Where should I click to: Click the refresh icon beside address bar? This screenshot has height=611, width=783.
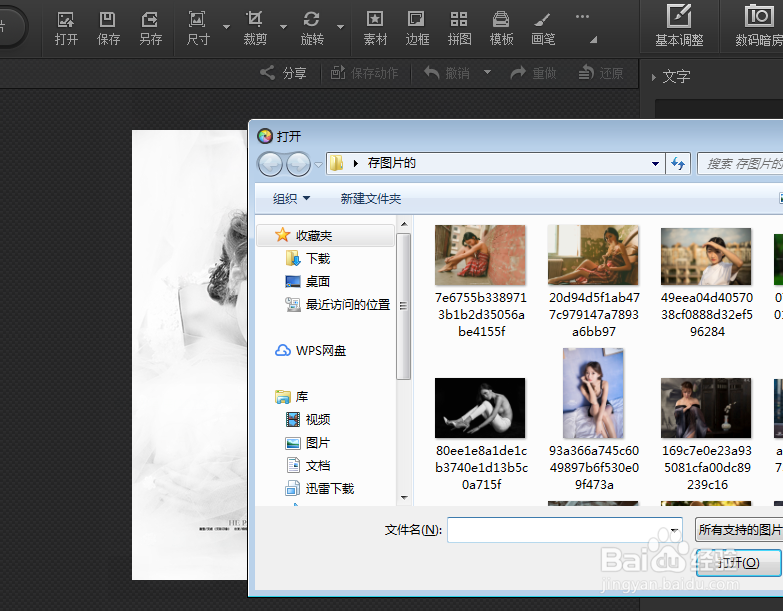[x=678, y=164]
